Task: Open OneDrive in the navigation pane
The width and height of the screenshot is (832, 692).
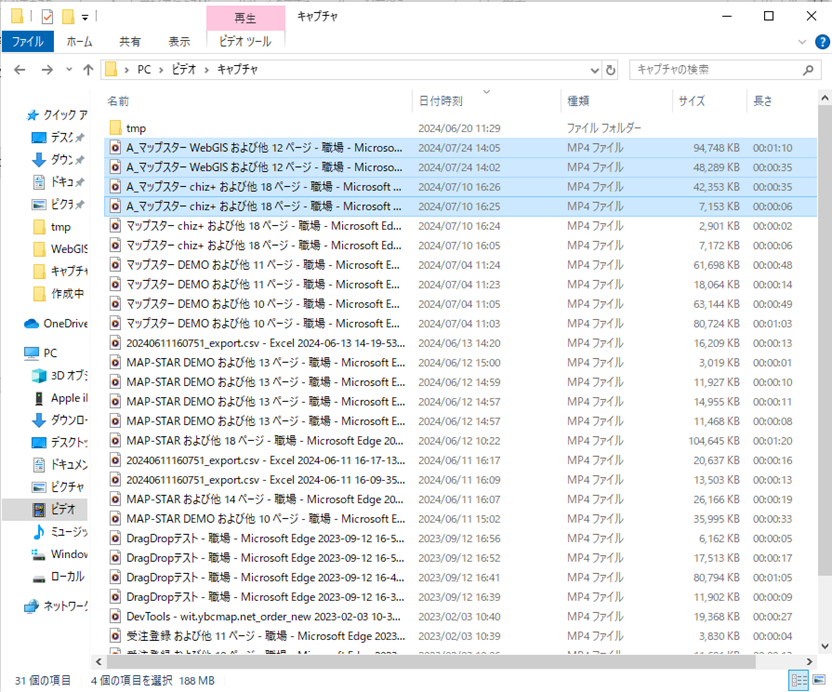Action: (x=56, y=324)
